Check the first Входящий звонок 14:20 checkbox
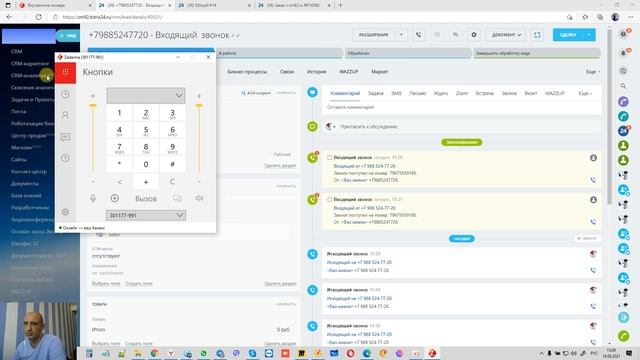Image resolution: width=640 pixels, height=360 pixels. tap(329, 157)
